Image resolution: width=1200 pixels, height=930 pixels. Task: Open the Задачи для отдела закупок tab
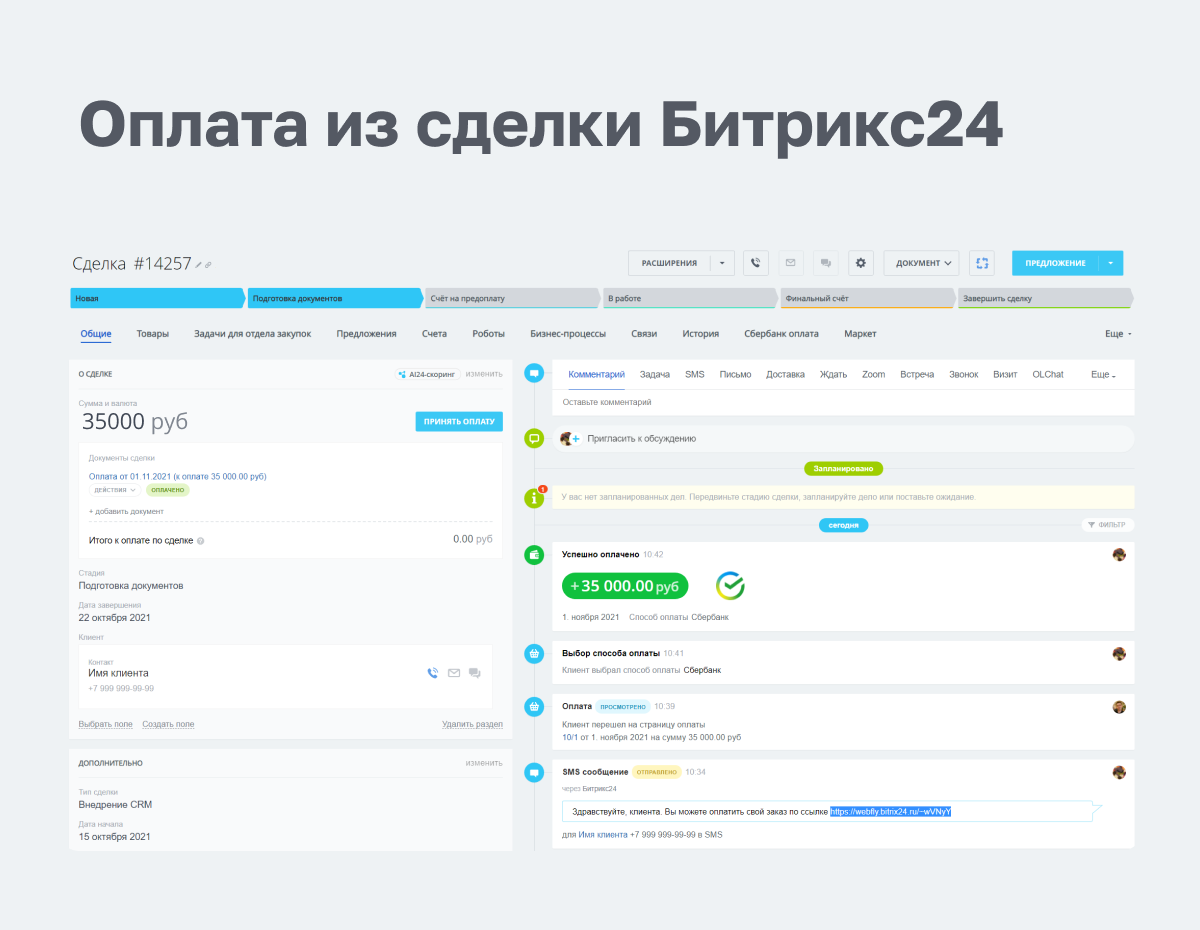(253, 334)
